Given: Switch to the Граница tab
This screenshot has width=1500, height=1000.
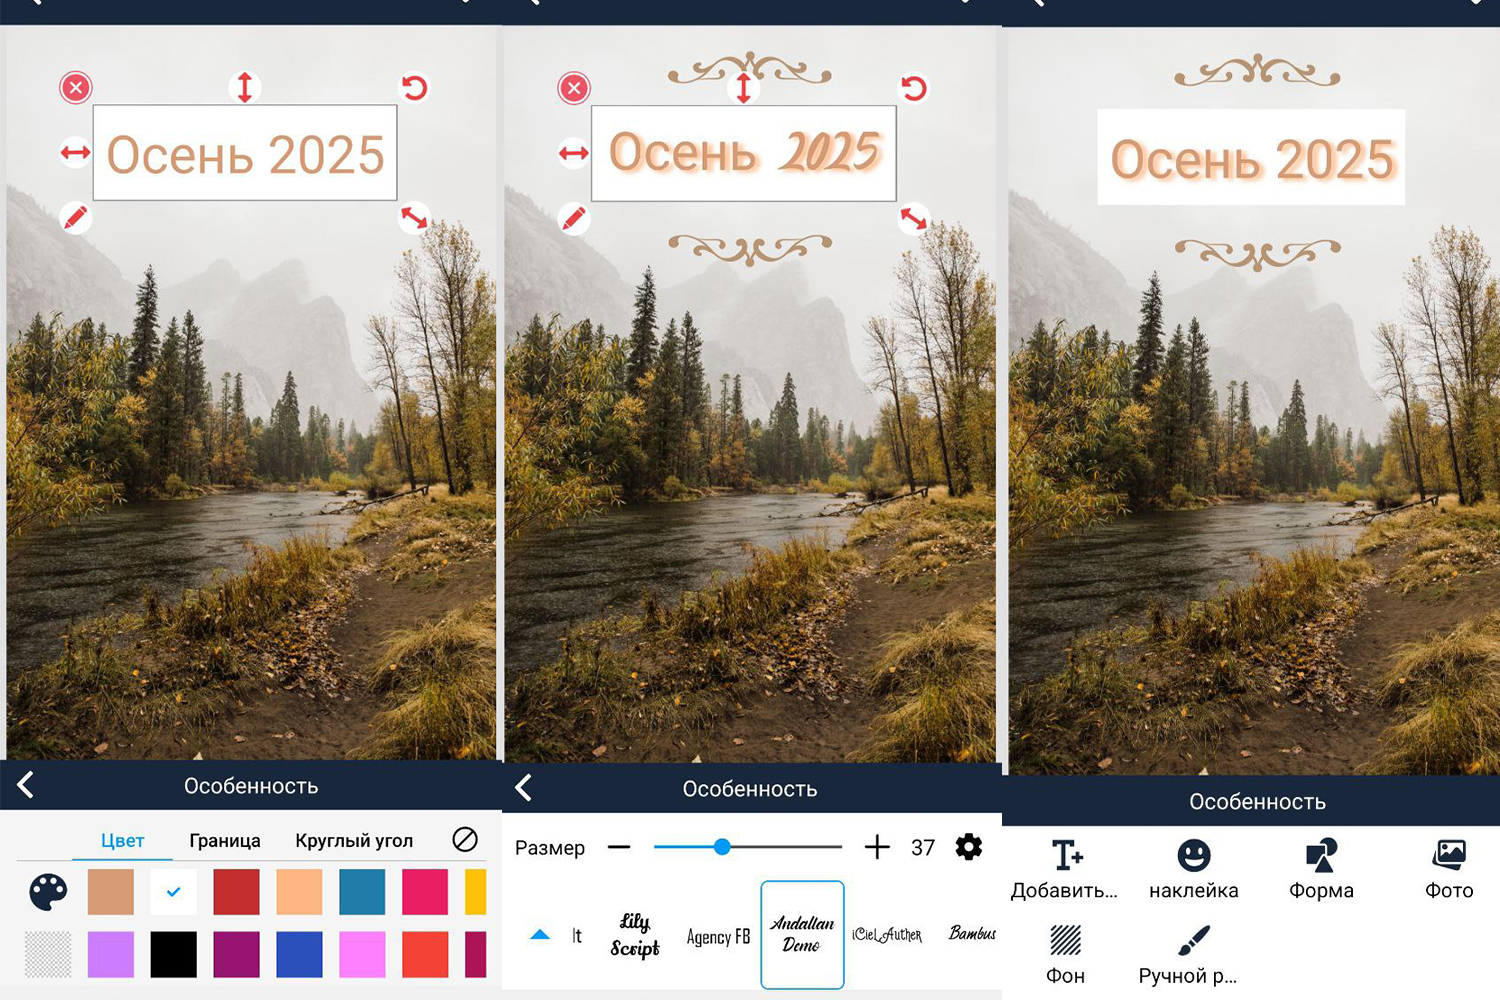Looking at the screenshot, I should 225,841.
